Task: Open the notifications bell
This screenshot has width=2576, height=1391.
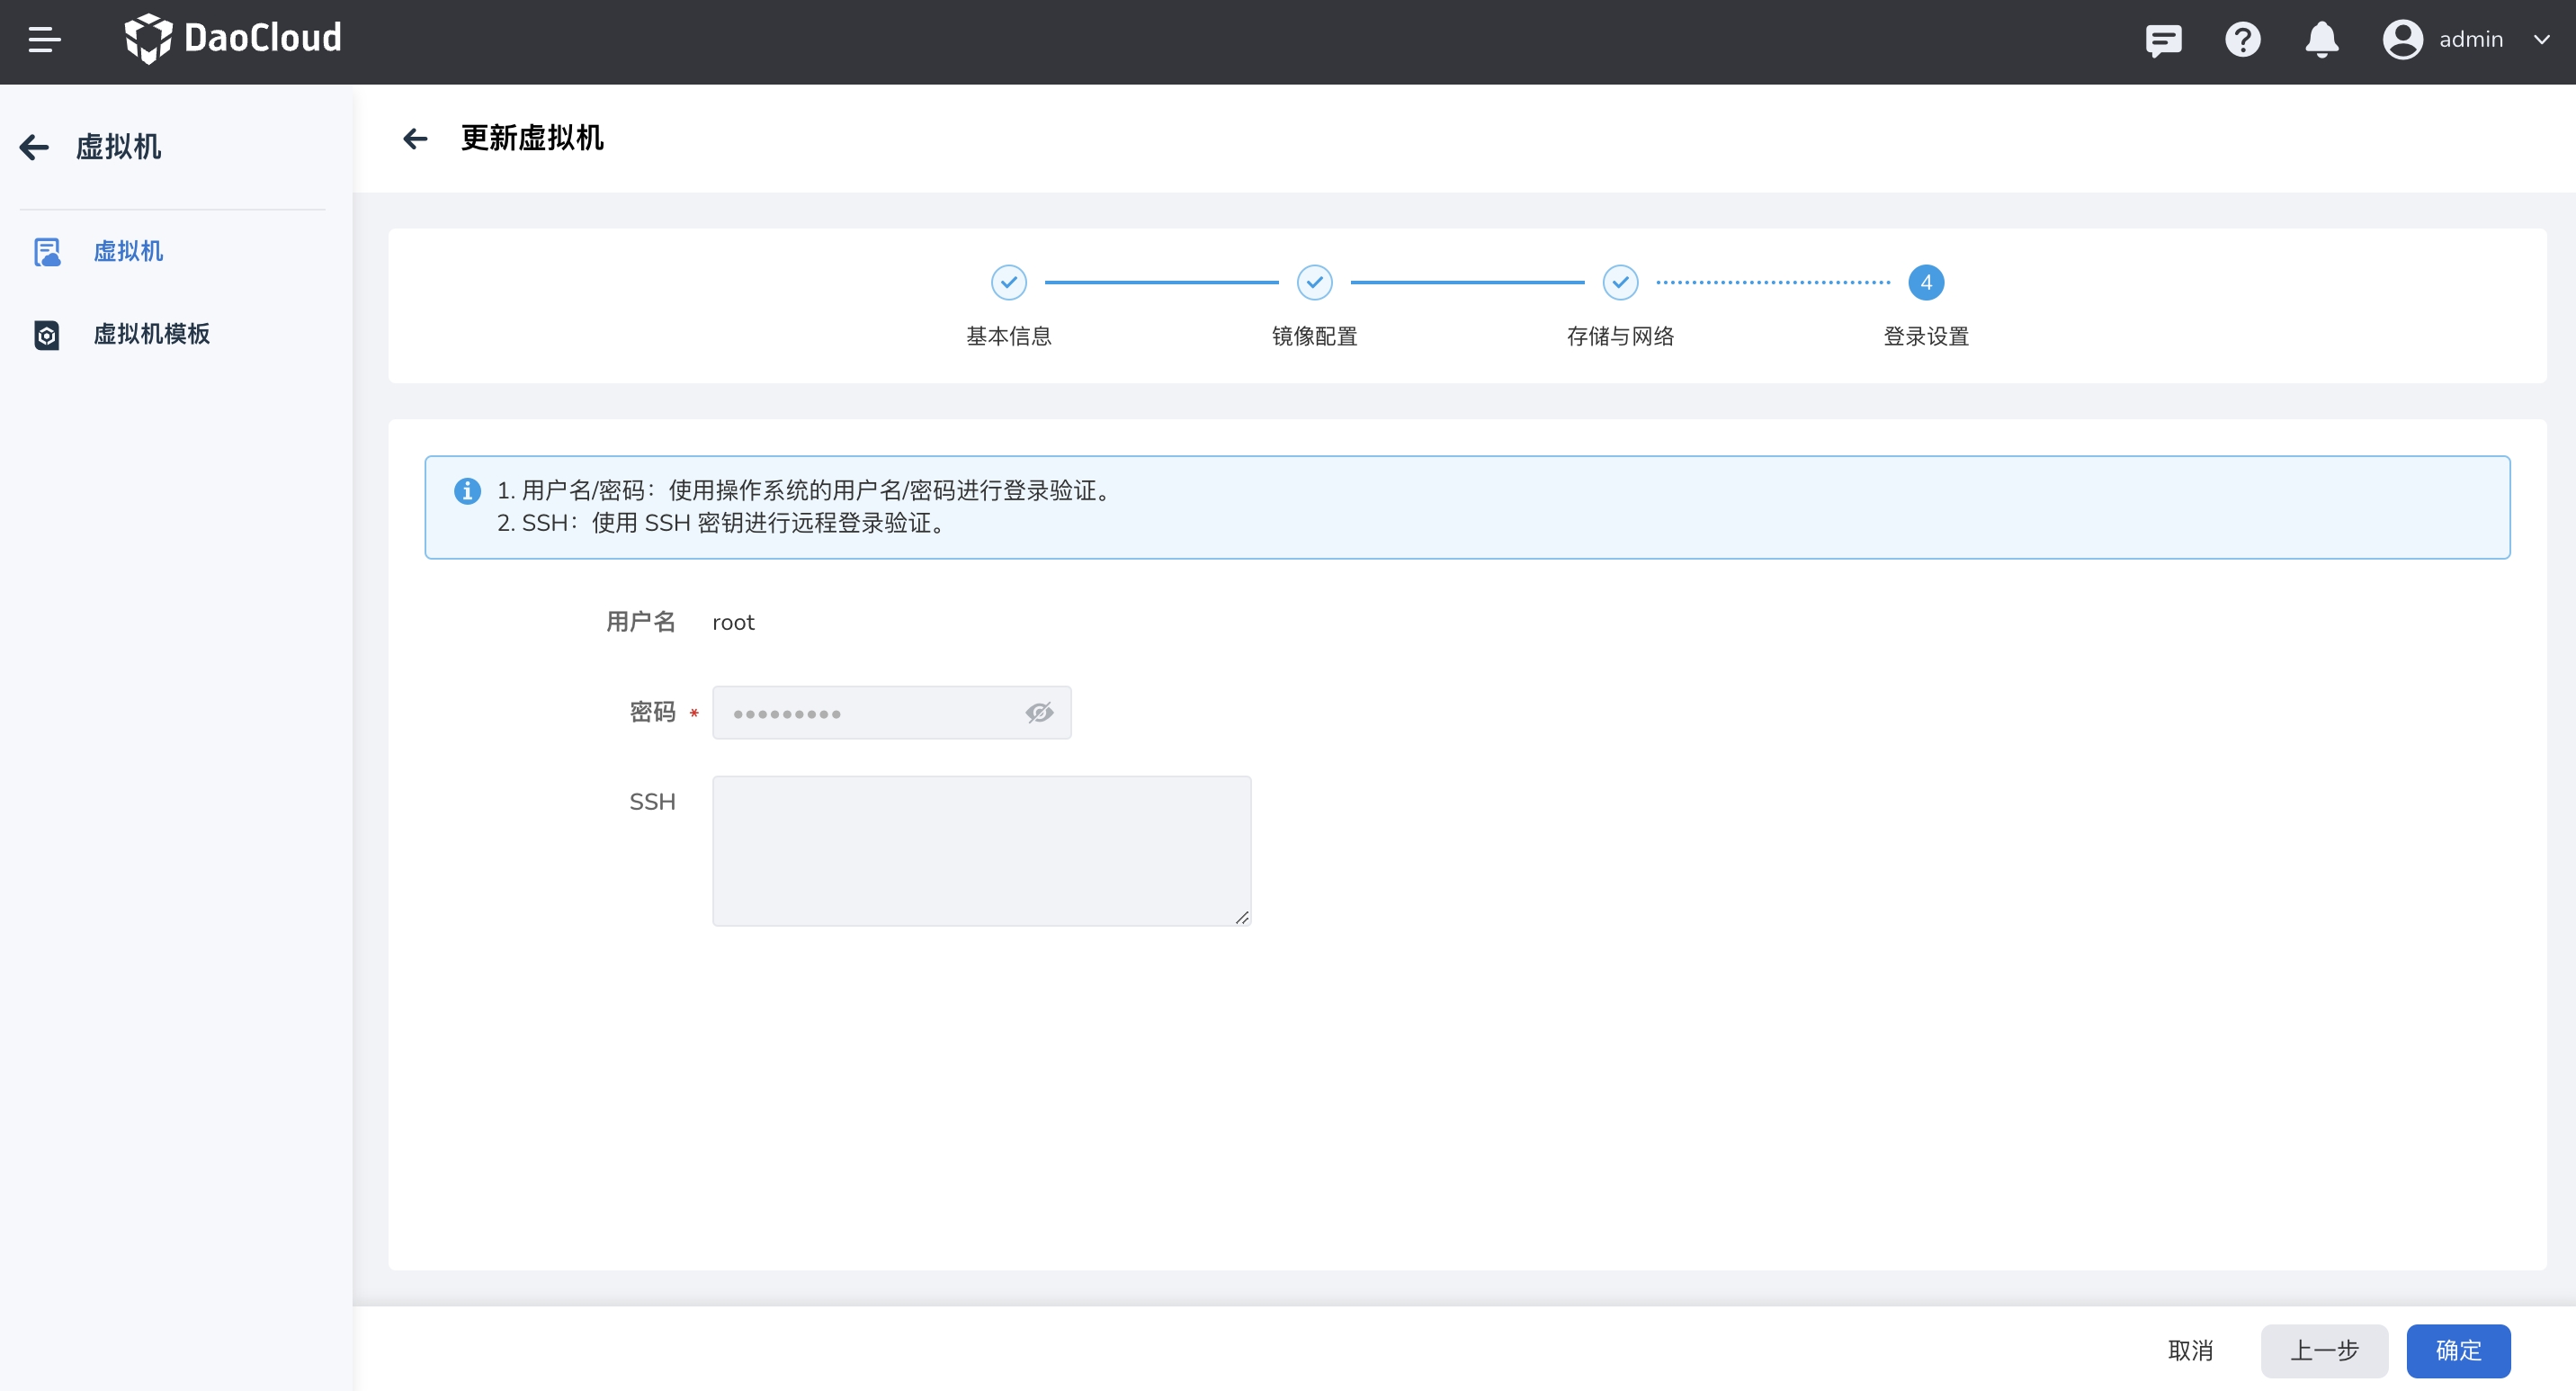Action: pyautogui.click(x=2321, y=40)
